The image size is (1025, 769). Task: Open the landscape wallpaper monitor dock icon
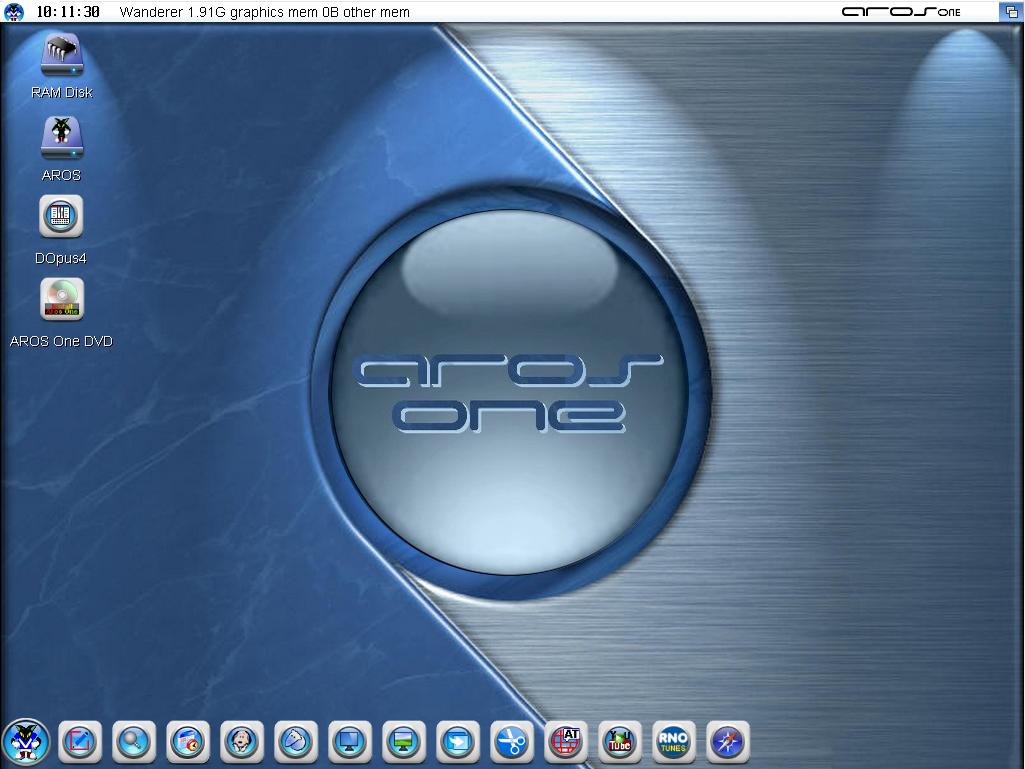(x=404, y=742)
